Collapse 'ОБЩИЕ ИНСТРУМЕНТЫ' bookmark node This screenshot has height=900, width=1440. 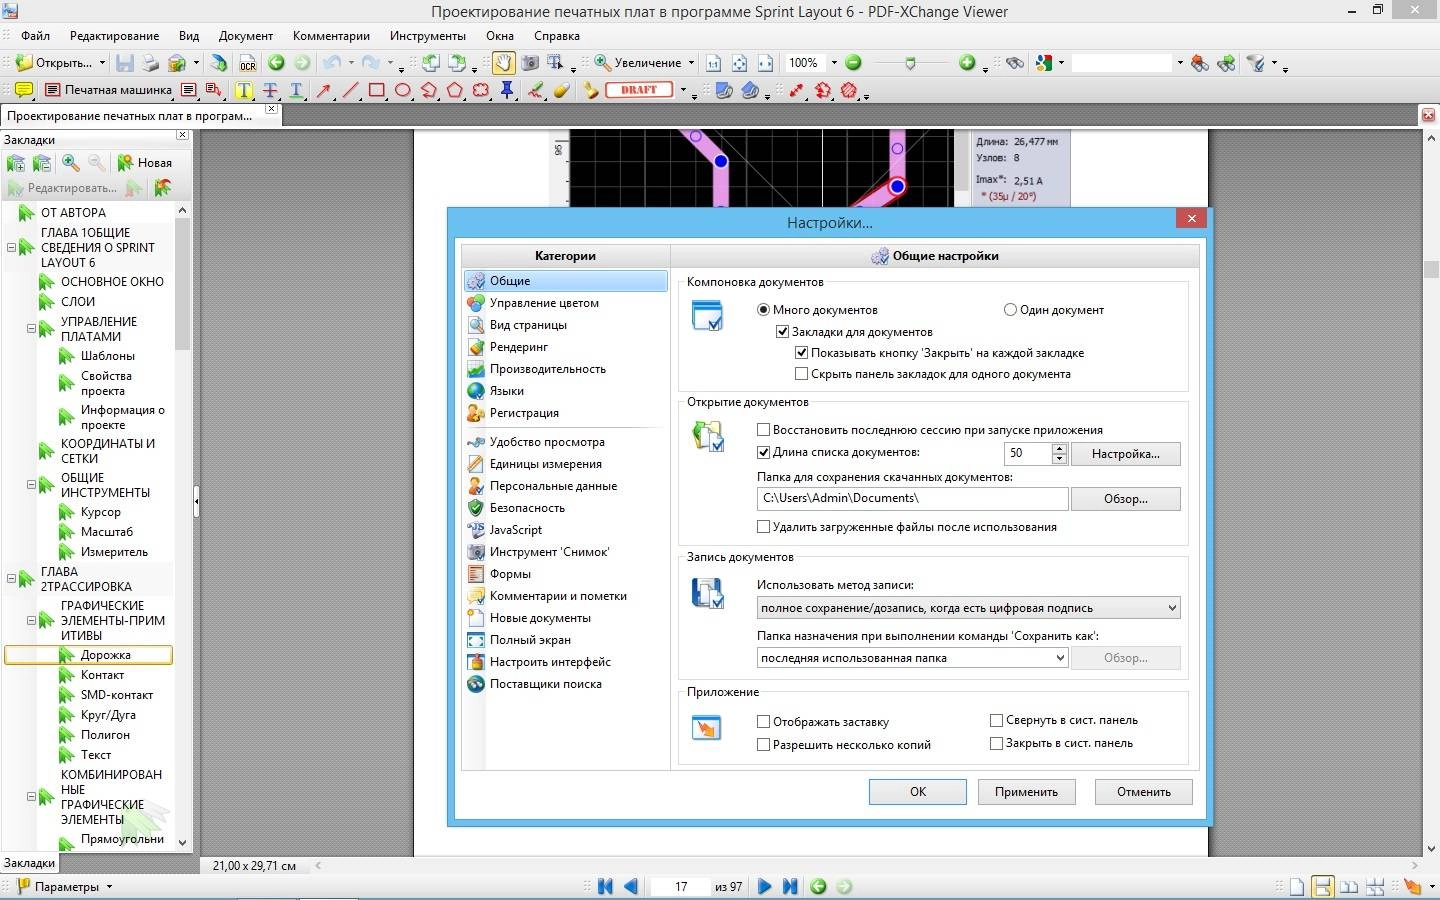(x=31, y=485)
